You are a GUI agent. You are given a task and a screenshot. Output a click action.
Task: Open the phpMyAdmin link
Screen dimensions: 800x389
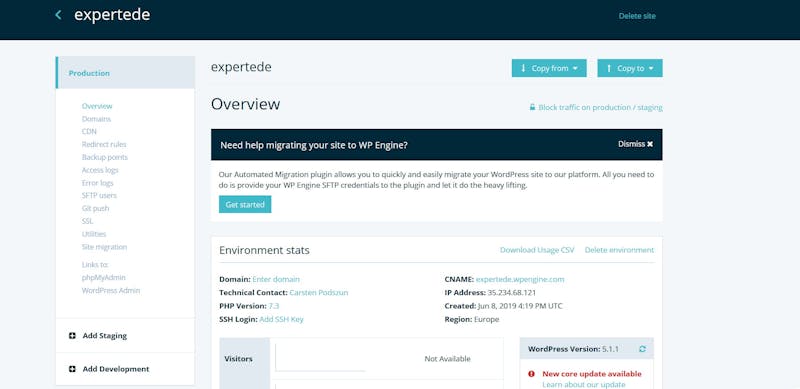[x=104, y=278]
